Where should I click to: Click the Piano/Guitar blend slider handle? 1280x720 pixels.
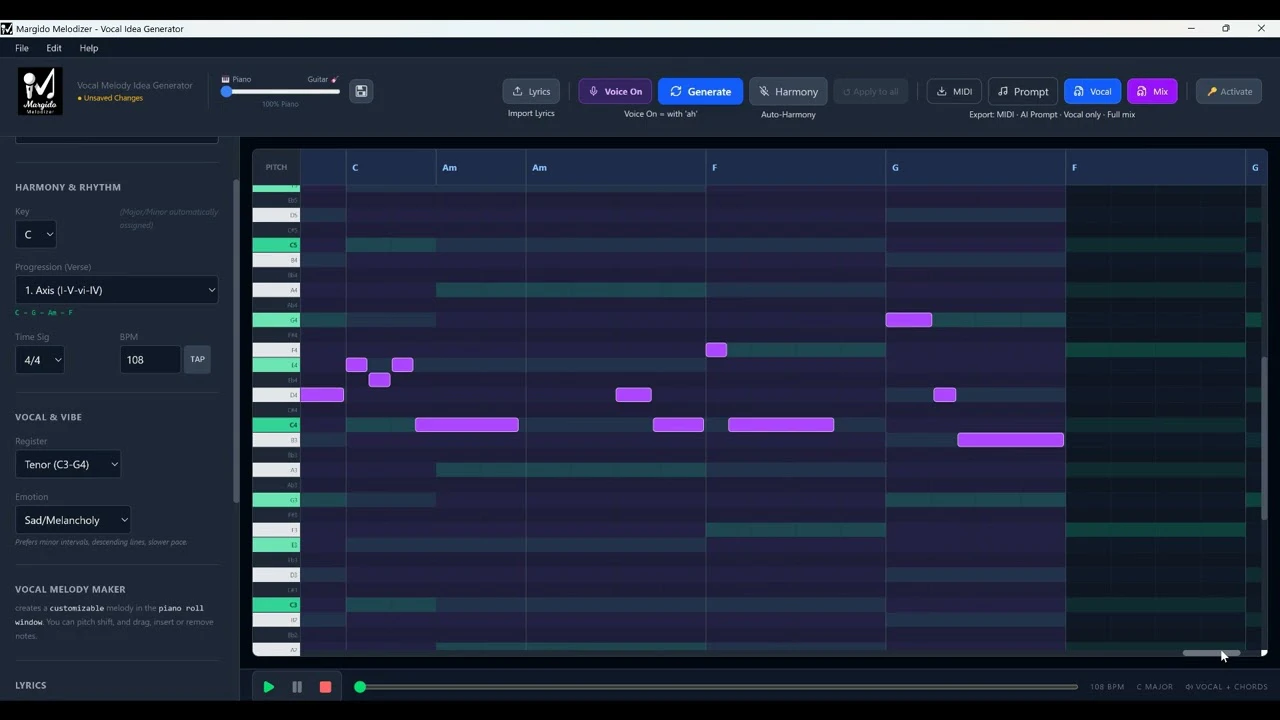[227, 91]
